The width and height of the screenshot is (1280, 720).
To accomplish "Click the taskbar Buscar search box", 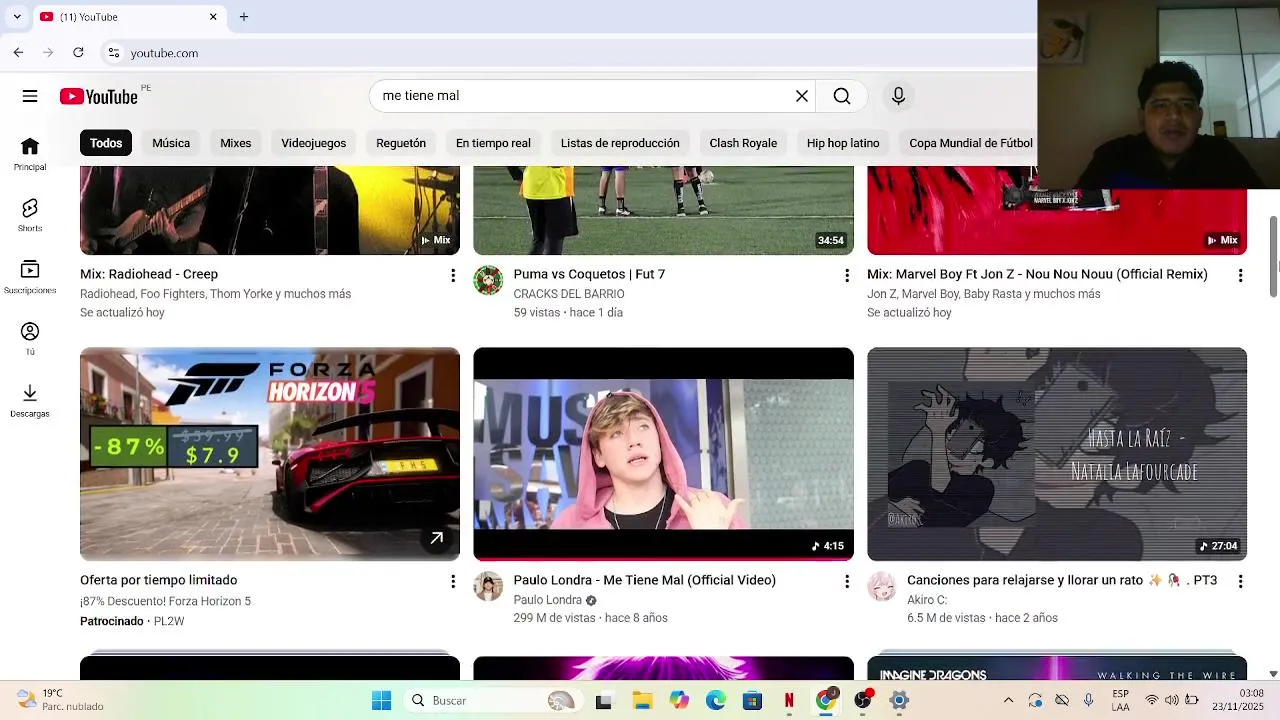I will click(495, 701).
